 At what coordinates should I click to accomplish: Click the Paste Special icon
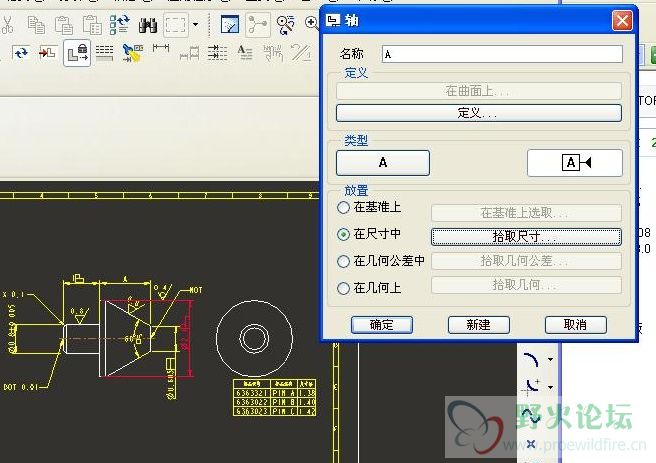[x=92, y=25]
